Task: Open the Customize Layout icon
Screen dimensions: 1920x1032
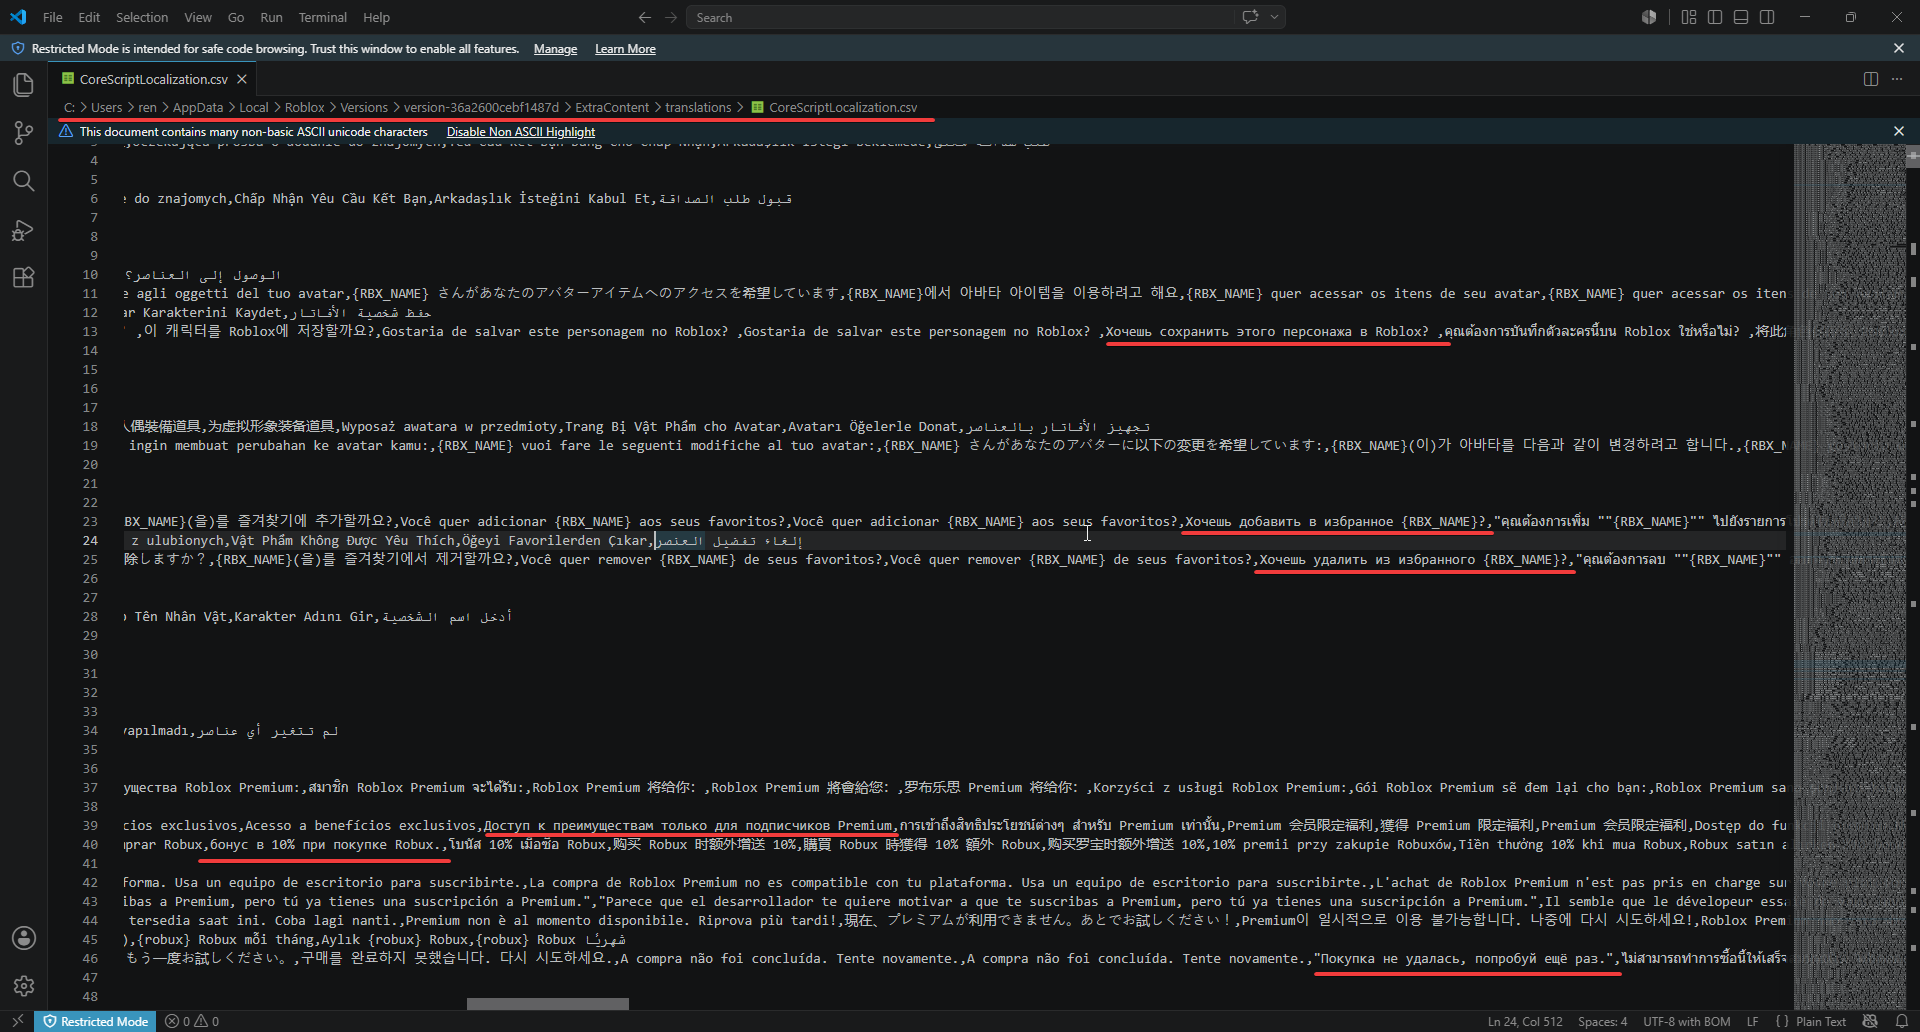Action: coord(1689,17)
